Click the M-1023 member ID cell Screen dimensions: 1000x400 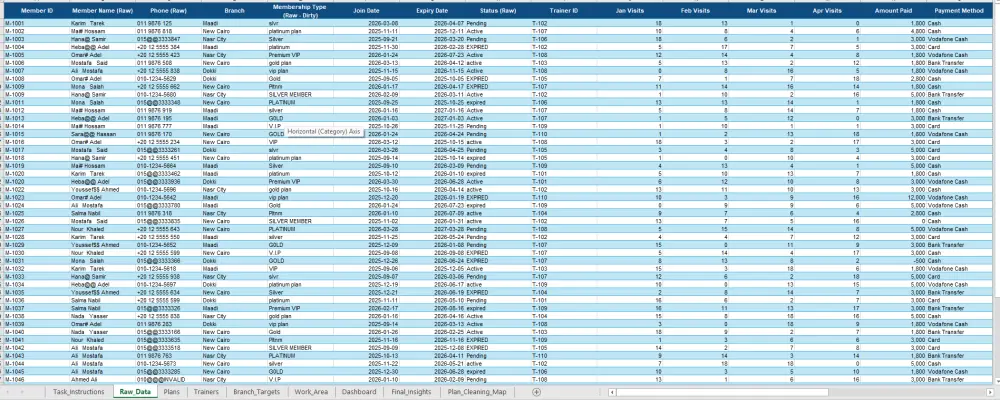click(37, 198)
